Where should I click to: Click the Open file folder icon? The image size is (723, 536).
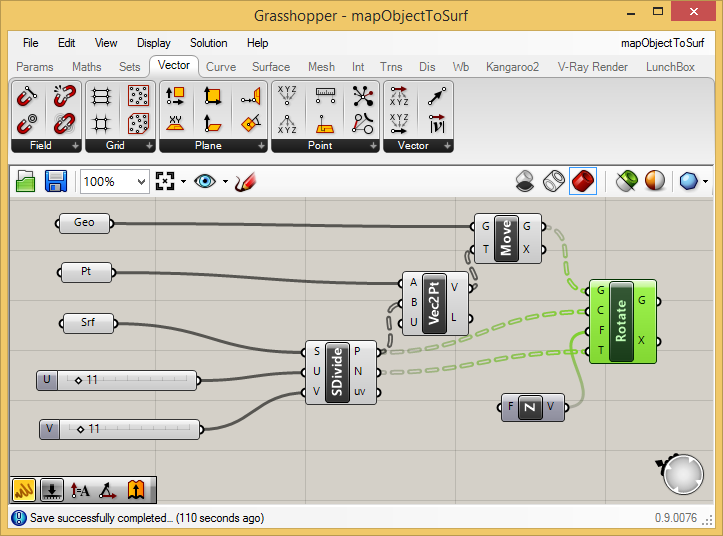coord(26,181)
